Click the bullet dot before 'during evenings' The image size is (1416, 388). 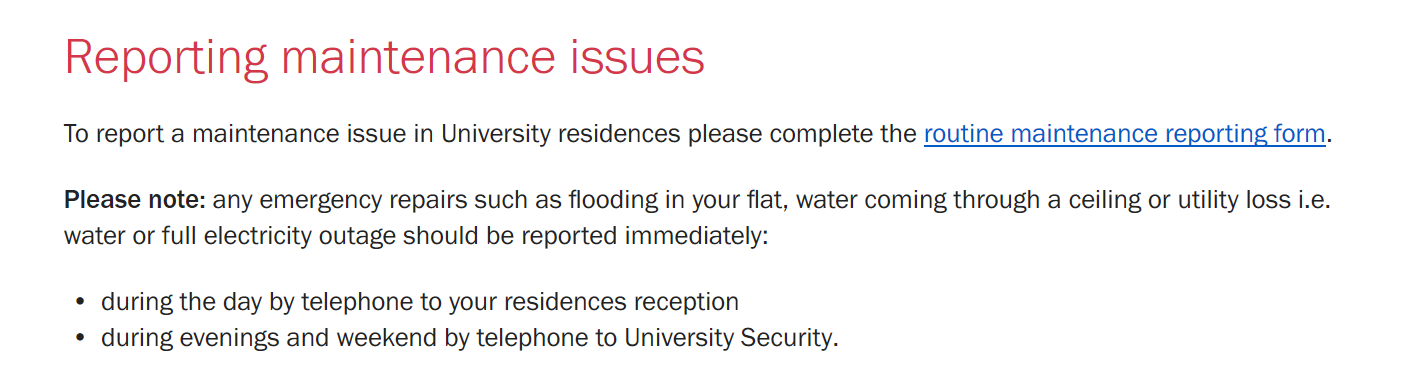coord(81,339)
